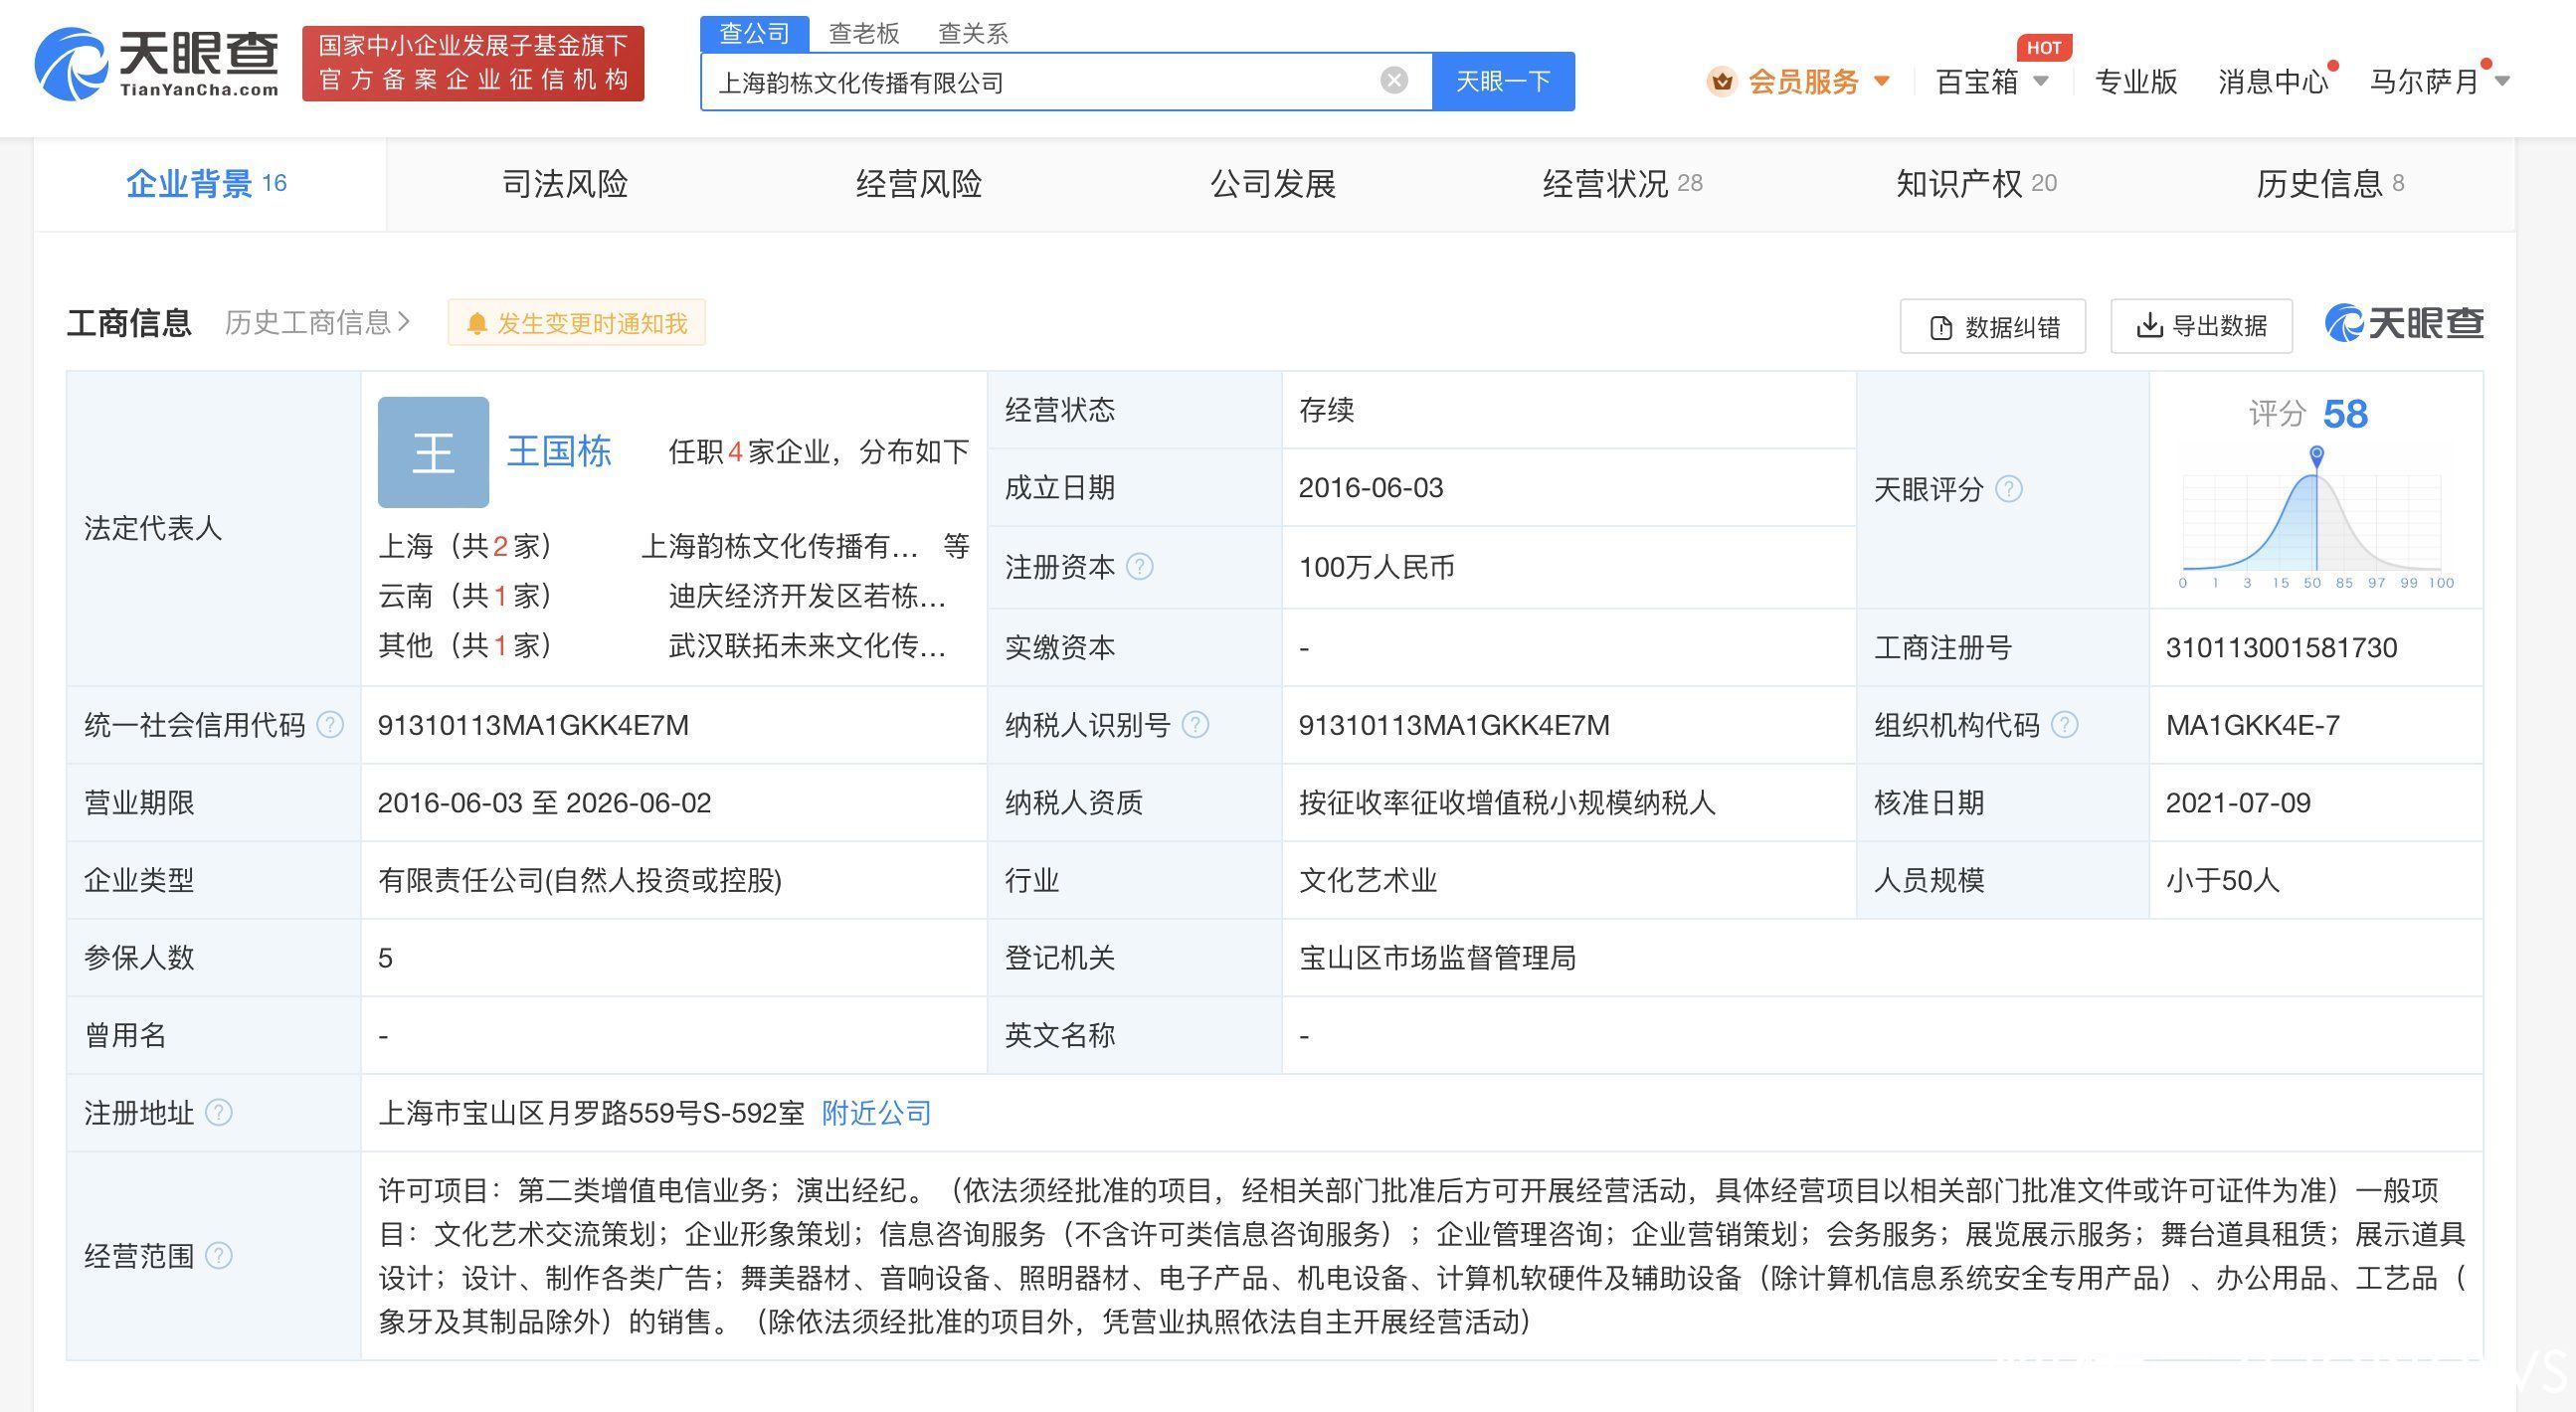The width and height of the screenshot is (2576, 1412).
Task: Click organization code MA1GKK4E-7
Action: click(2252, 725)
